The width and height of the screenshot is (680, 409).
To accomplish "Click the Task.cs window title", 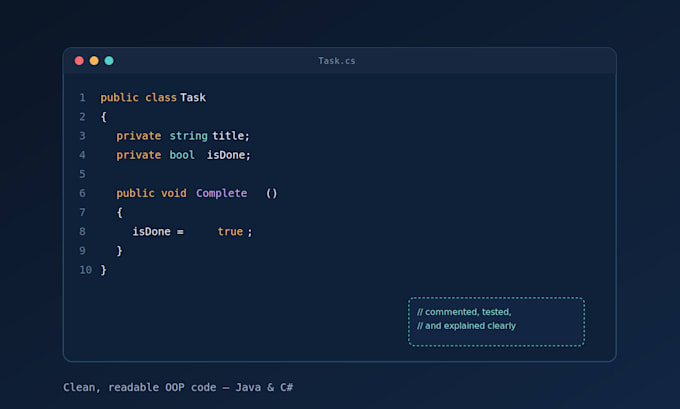I will 337,61.
